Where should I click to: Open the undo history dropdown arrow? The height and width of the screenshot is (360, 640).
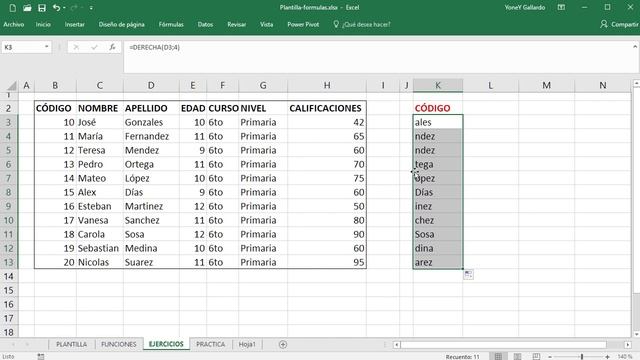[64, 8]
